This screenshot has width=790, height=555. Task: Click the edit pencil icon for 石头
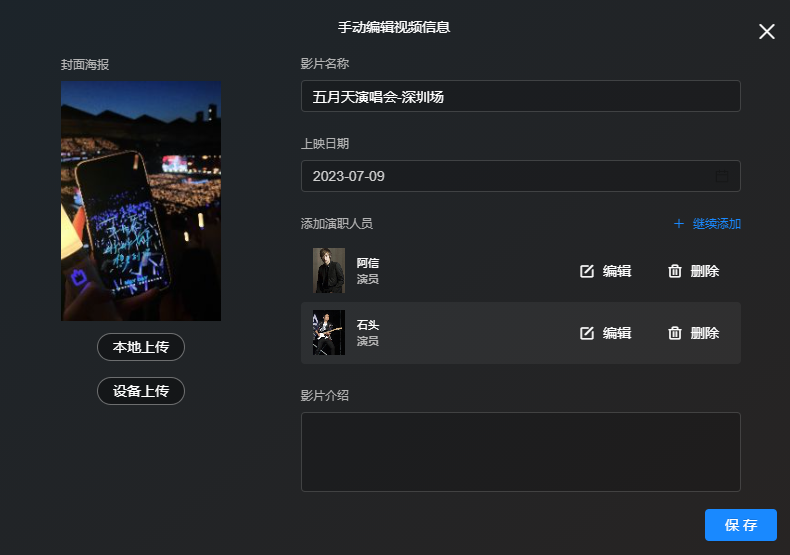[586, 333]
